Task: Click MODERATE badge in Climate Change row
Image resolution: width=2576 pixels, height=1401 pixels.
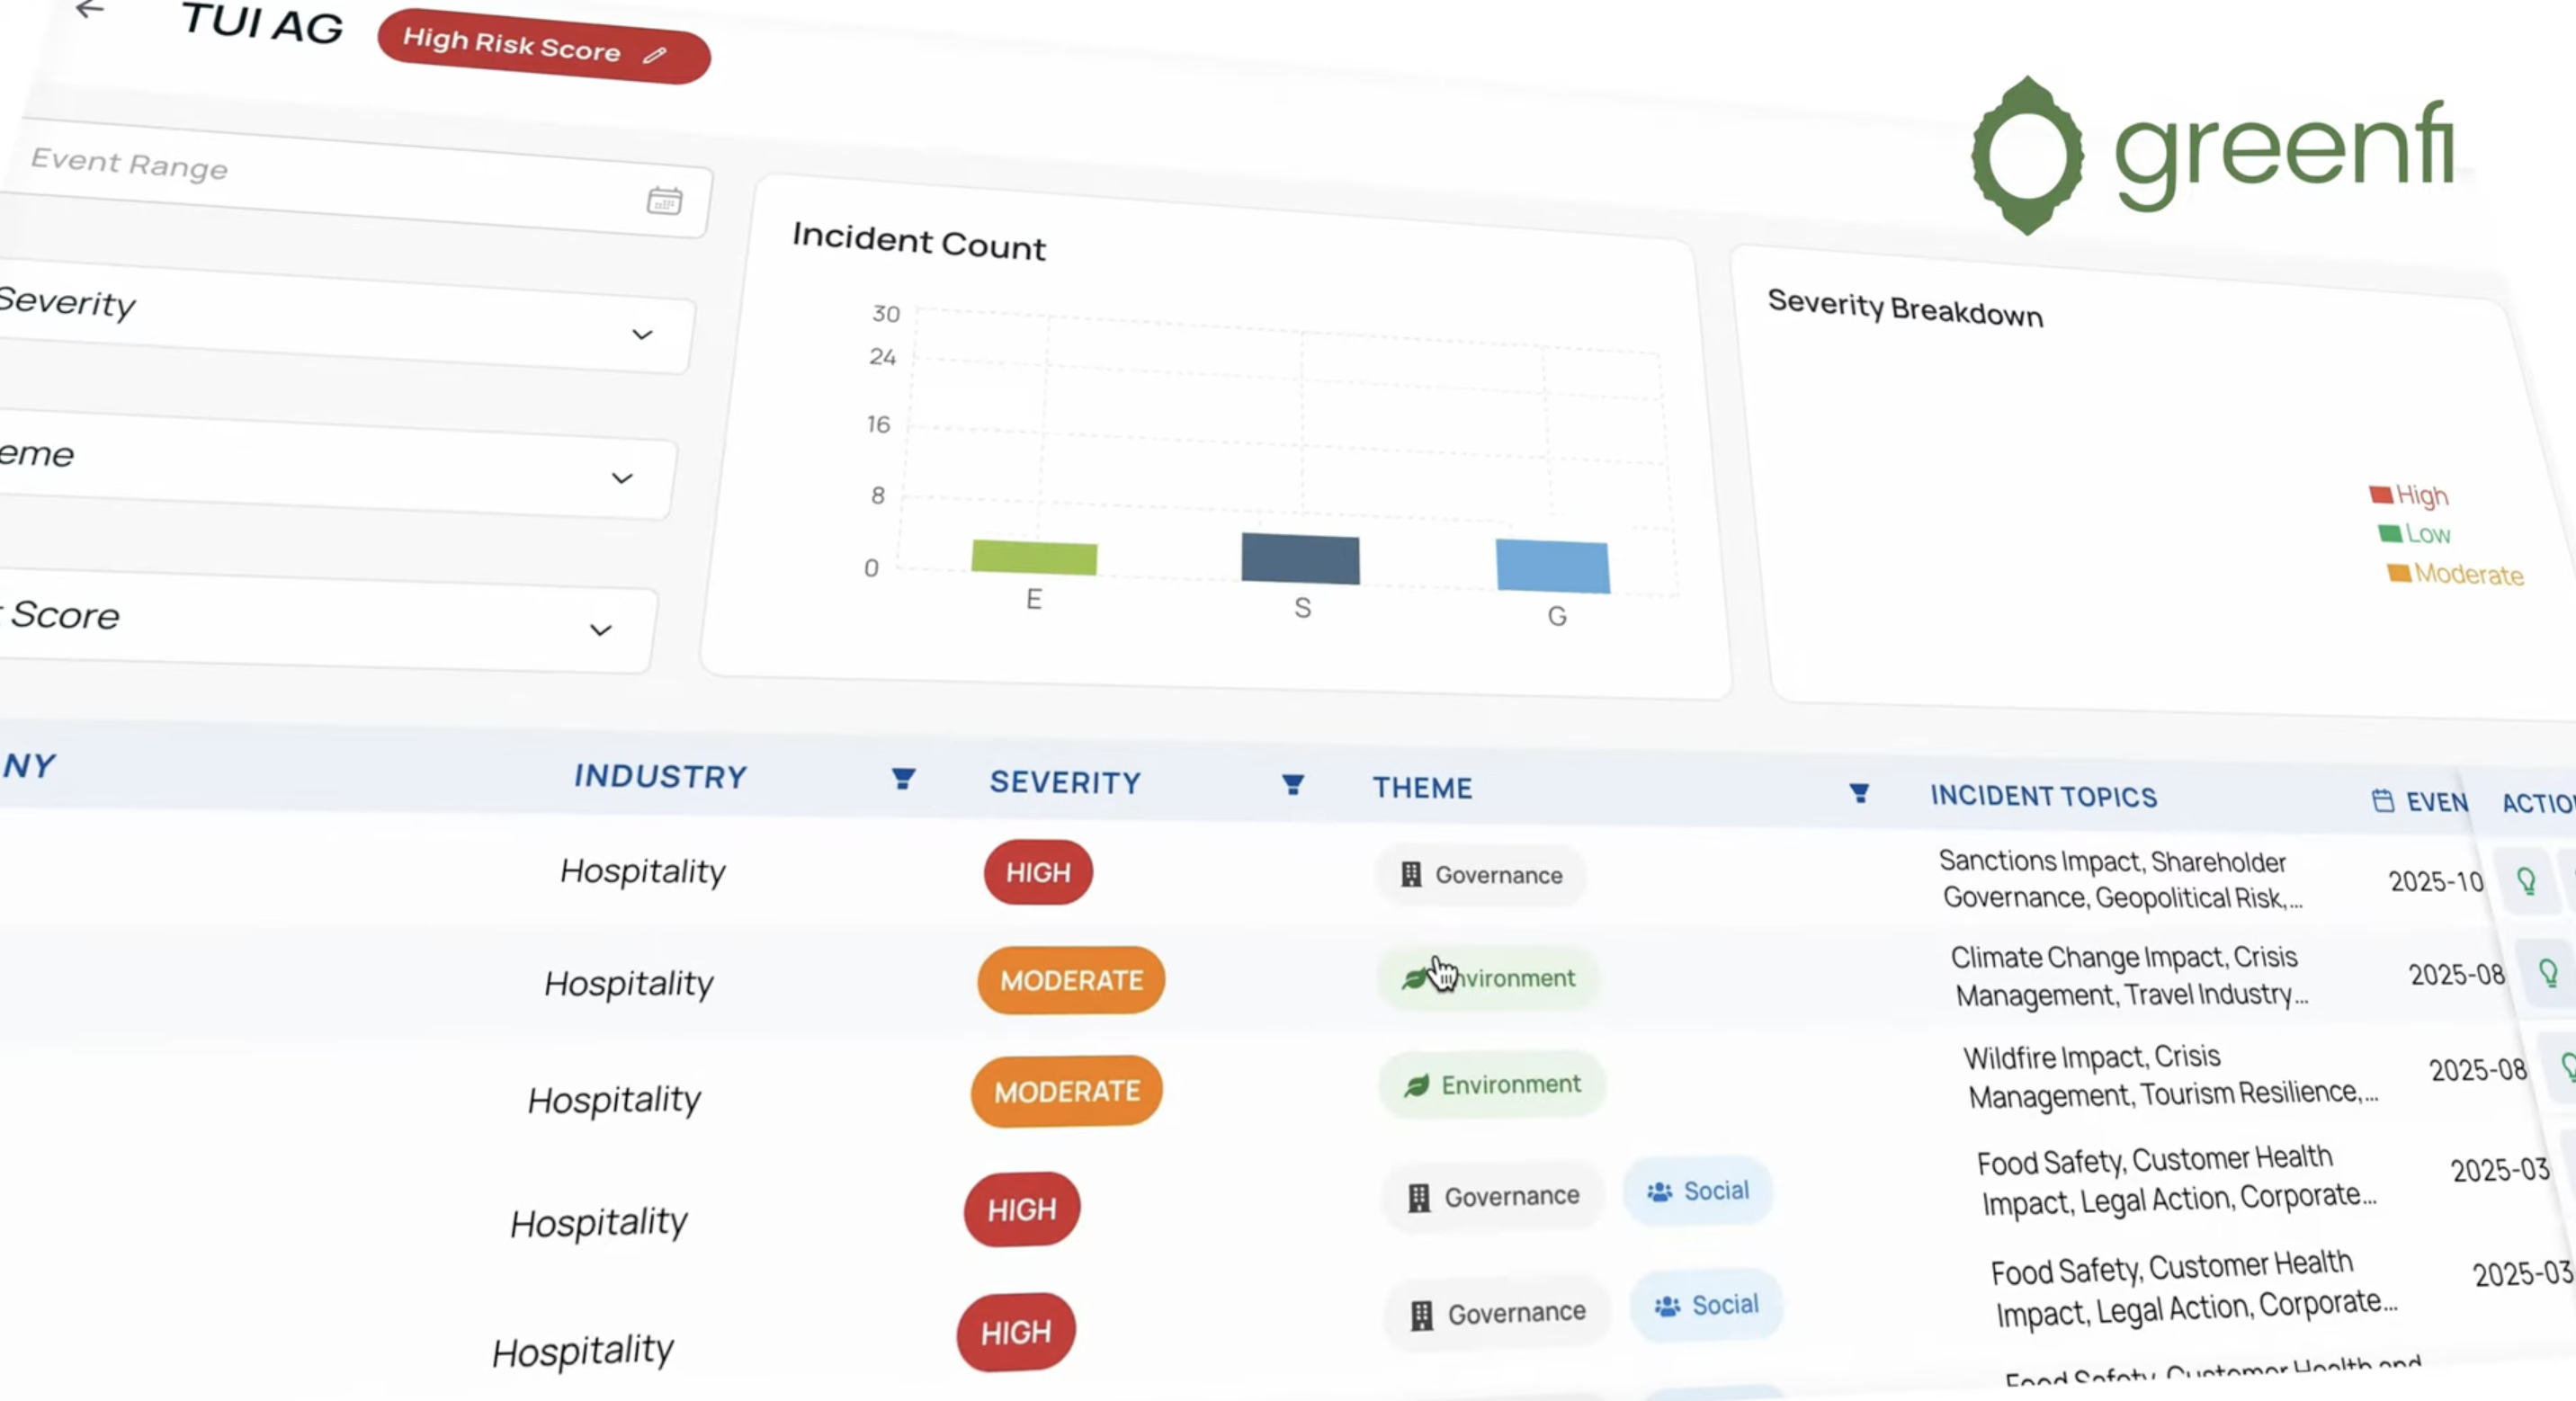Action: 1071,980
